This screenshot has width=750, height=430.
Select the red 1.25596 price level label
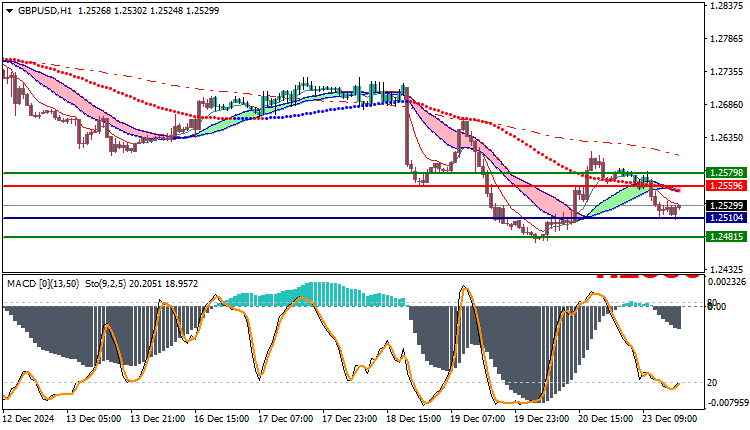726,186
